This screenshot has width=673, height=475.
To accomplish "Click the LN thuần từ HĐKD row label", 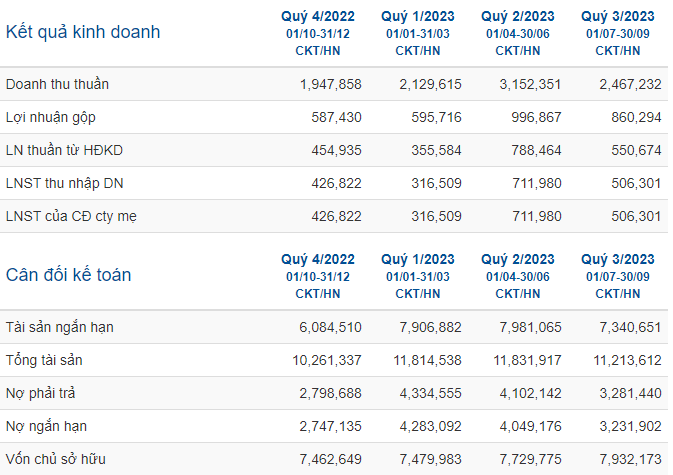I will pos(64,150).
